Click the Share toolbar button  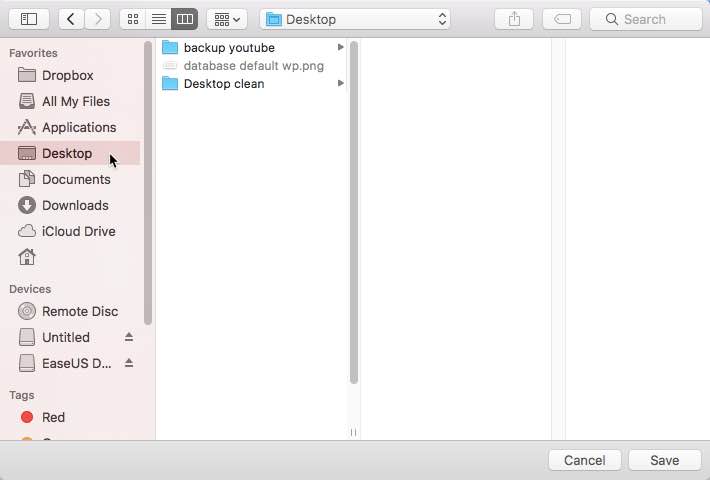coord(514,19)
